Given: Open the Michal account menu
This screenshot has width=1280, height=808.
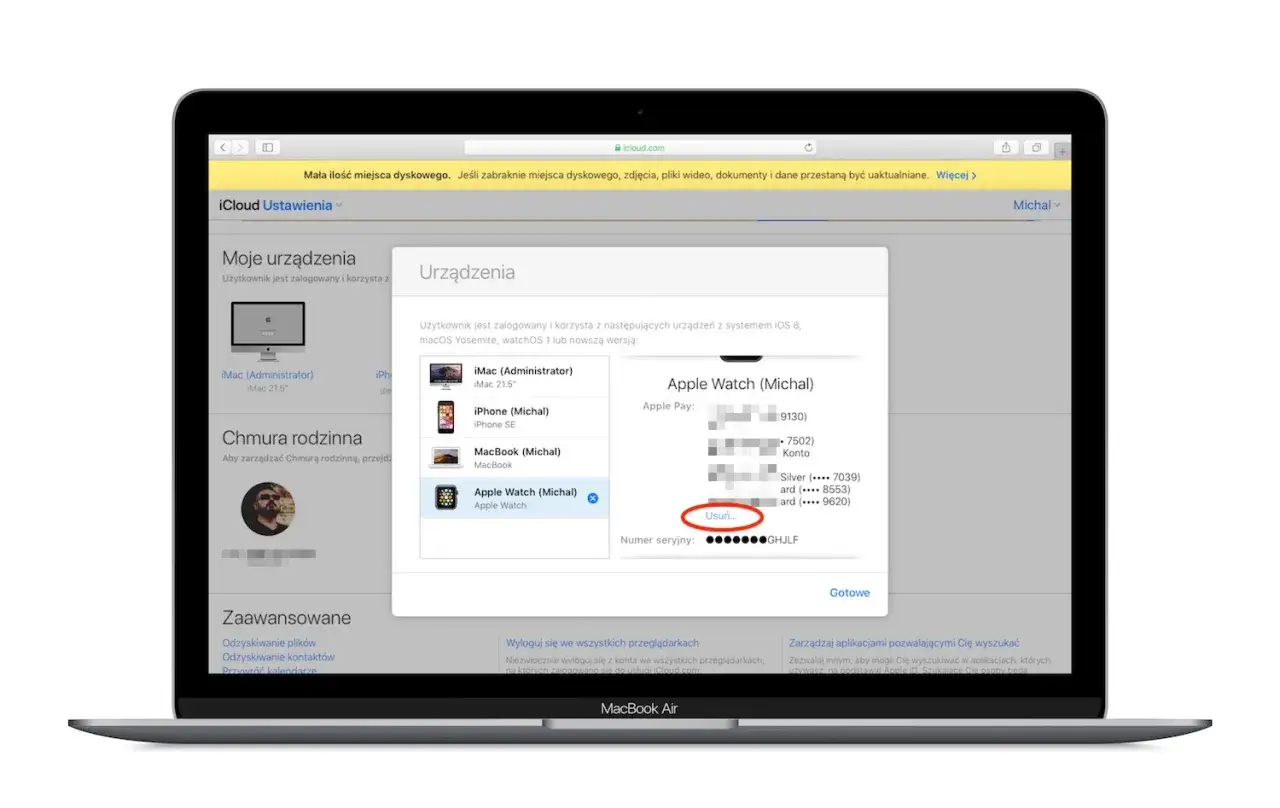Looking at the screenshot, I should (x=1037, y=205).
